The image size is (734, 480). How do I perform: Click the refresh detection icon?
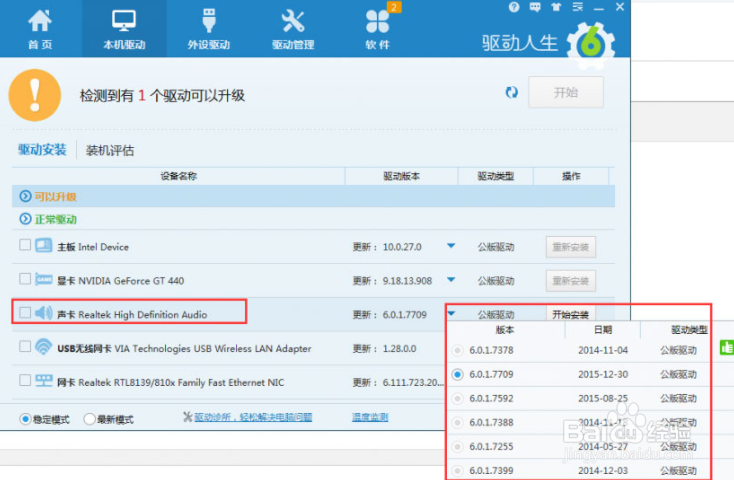[512, 92]
